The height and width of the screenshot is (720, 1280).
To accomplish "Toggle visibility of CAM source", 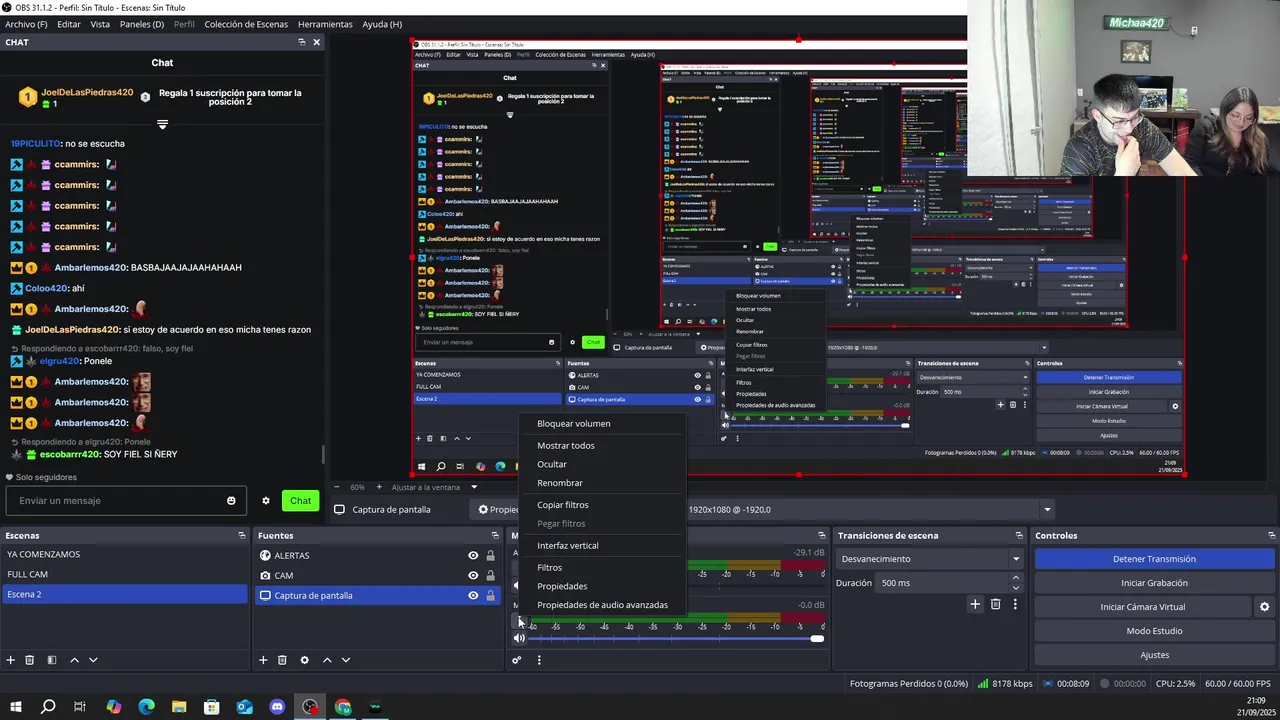I will click(473, 575).
